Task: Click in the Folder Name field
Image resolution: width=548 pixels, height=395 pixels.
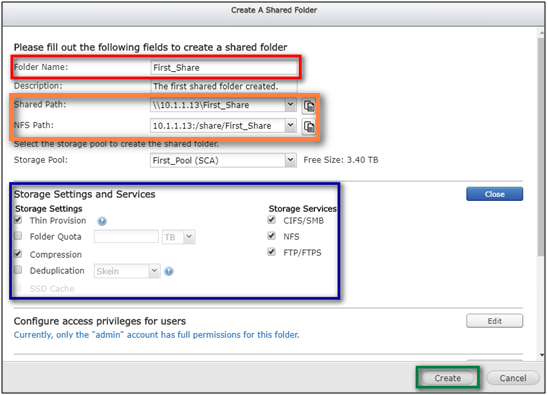Action: point(224,68)
